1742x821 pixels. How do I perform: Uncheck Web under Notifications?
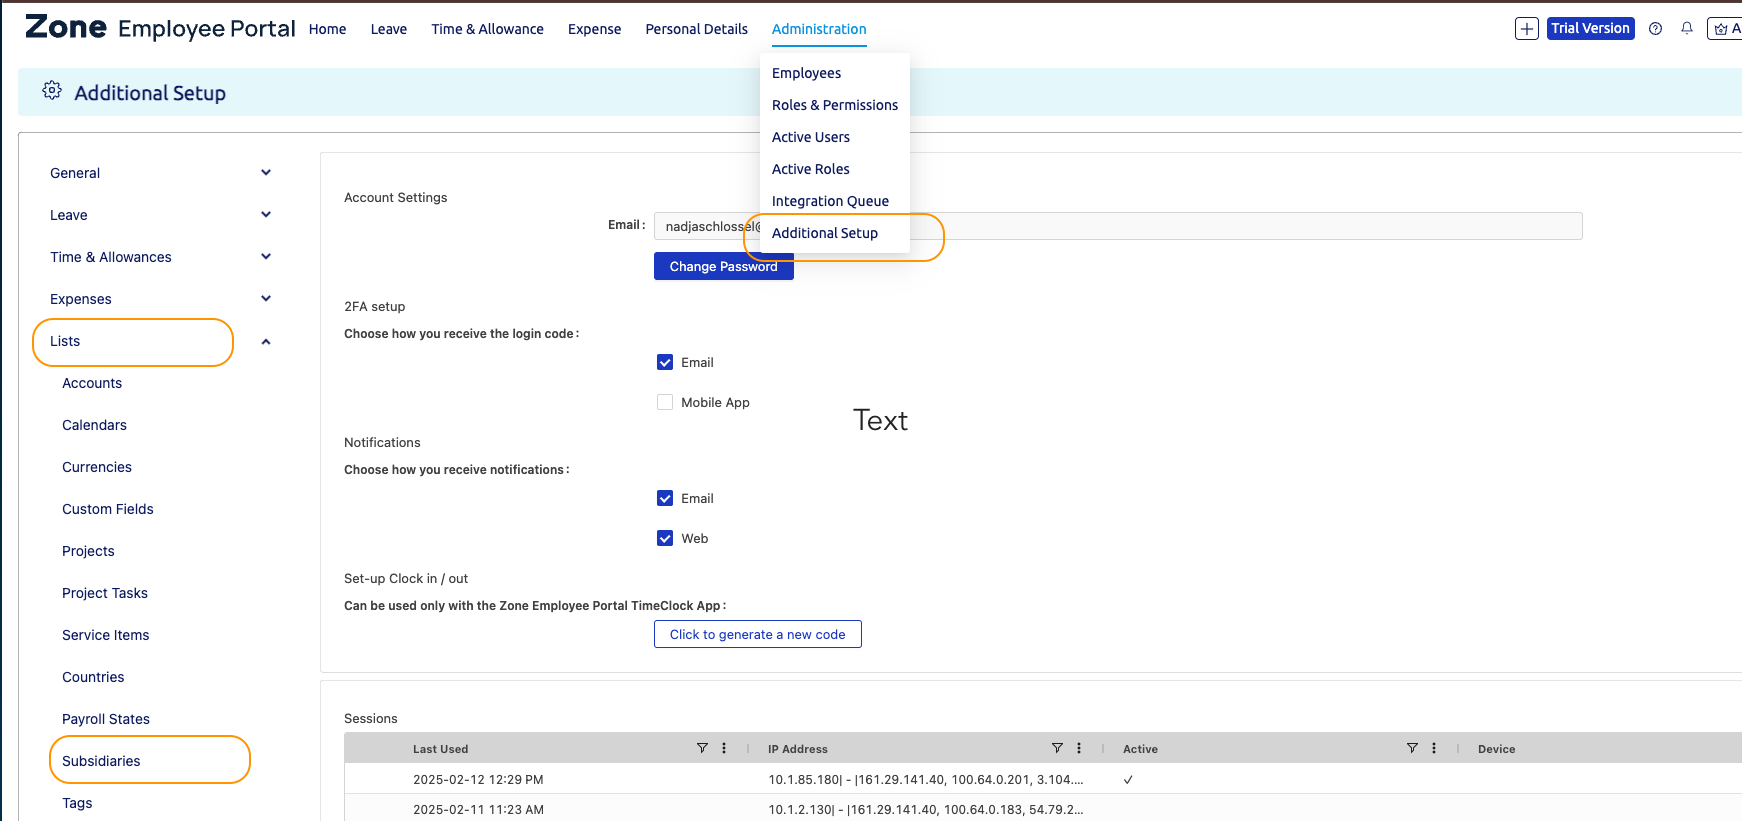[665, 538]
